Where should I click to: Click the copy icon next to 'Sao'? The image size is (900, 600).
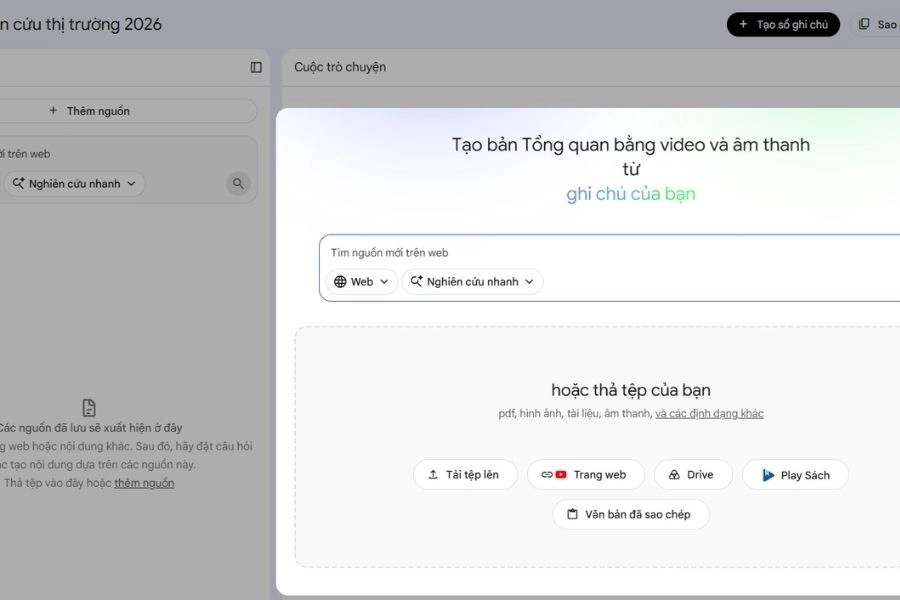(x=864, y=24)
